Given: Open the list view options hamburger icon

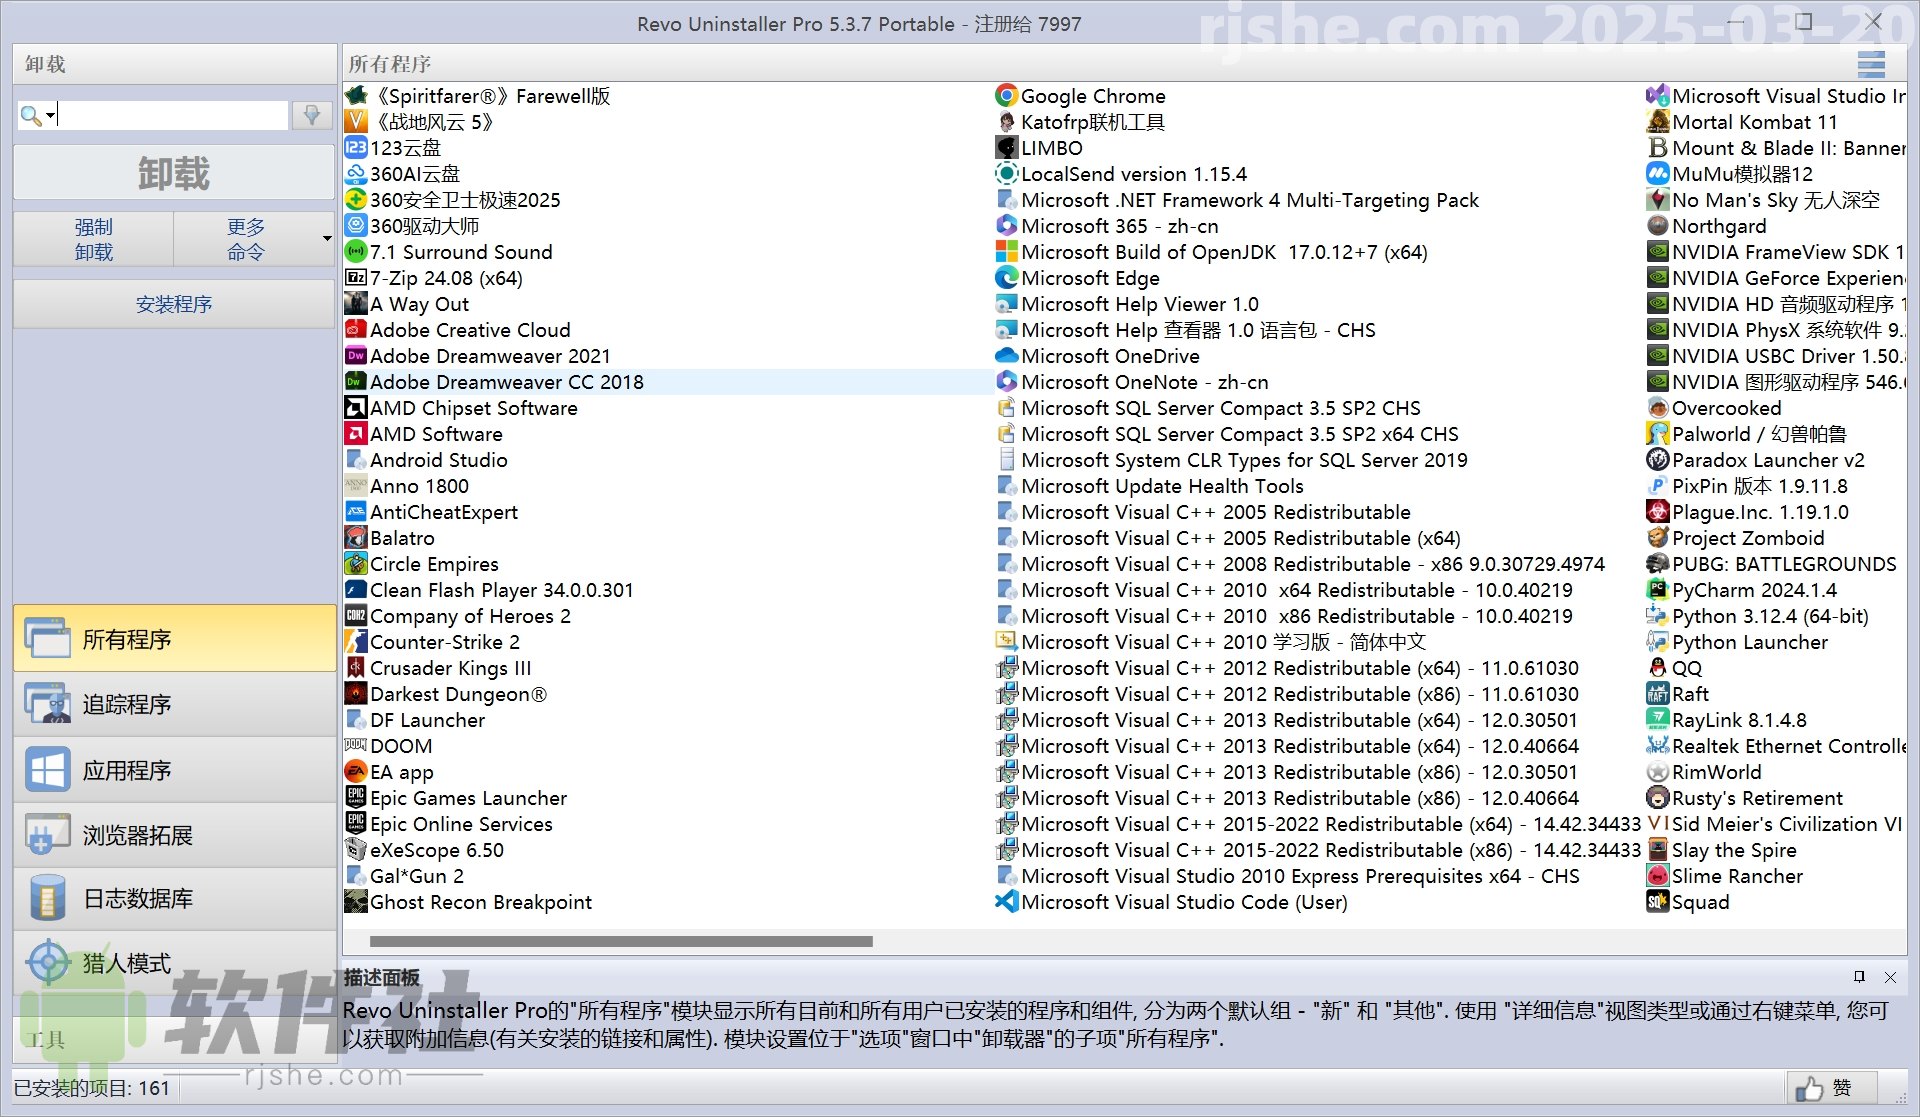Looking at the screenshot, I should click(1871, 64).
